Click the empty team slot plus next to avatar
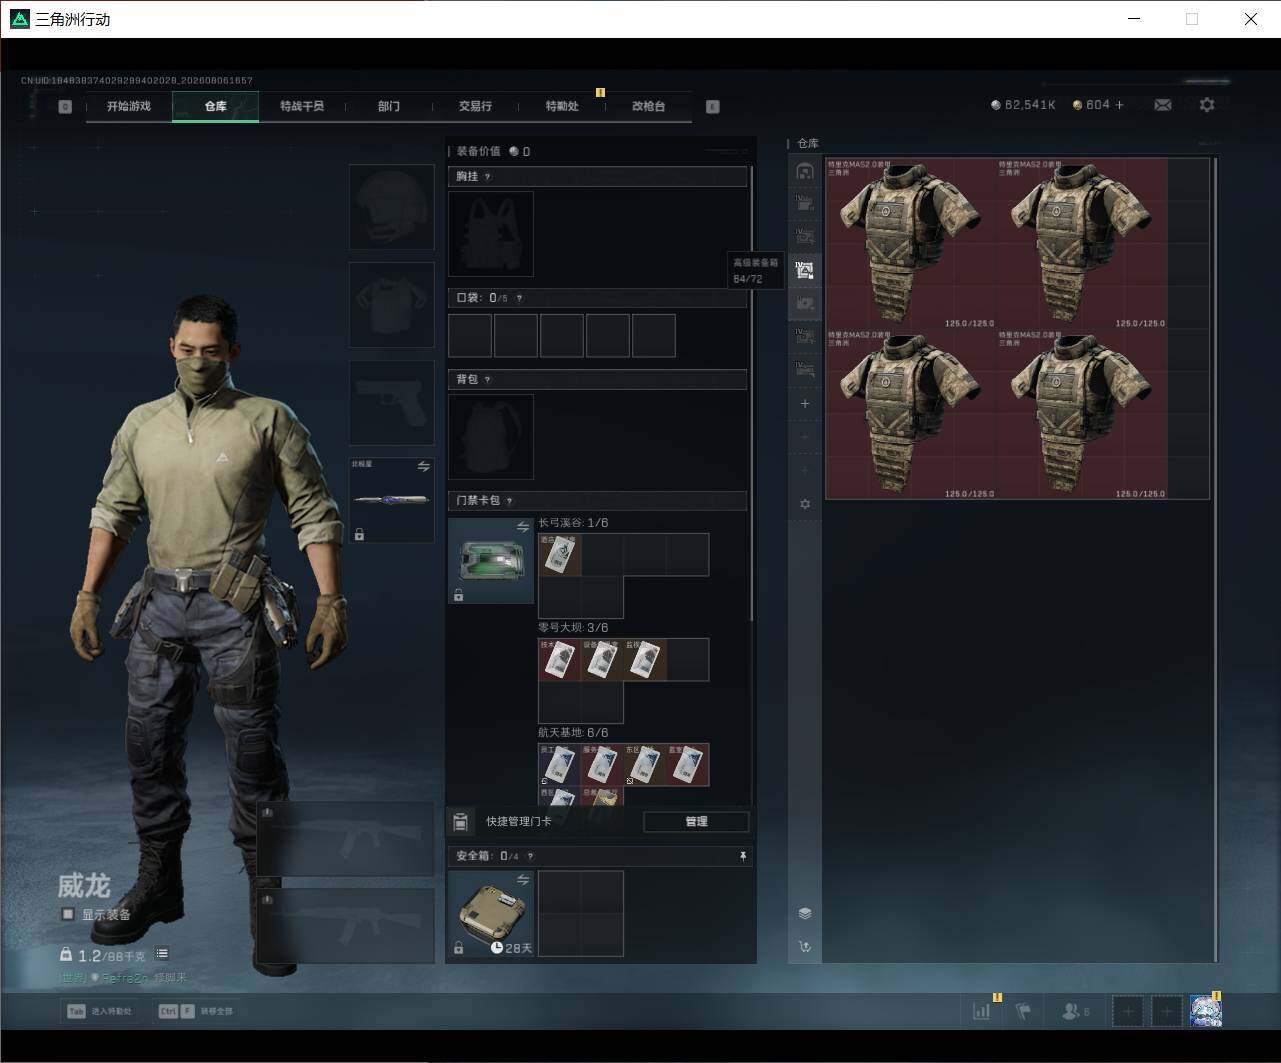 tap(1167, 1011)
